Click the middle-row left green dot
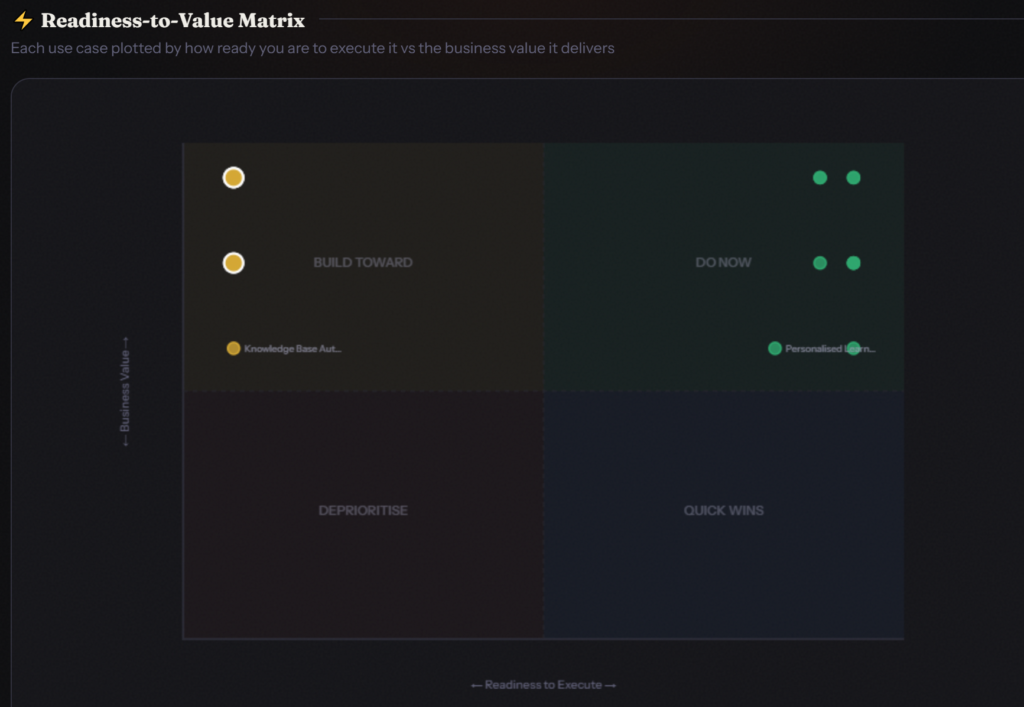 [x=820, y=263]
